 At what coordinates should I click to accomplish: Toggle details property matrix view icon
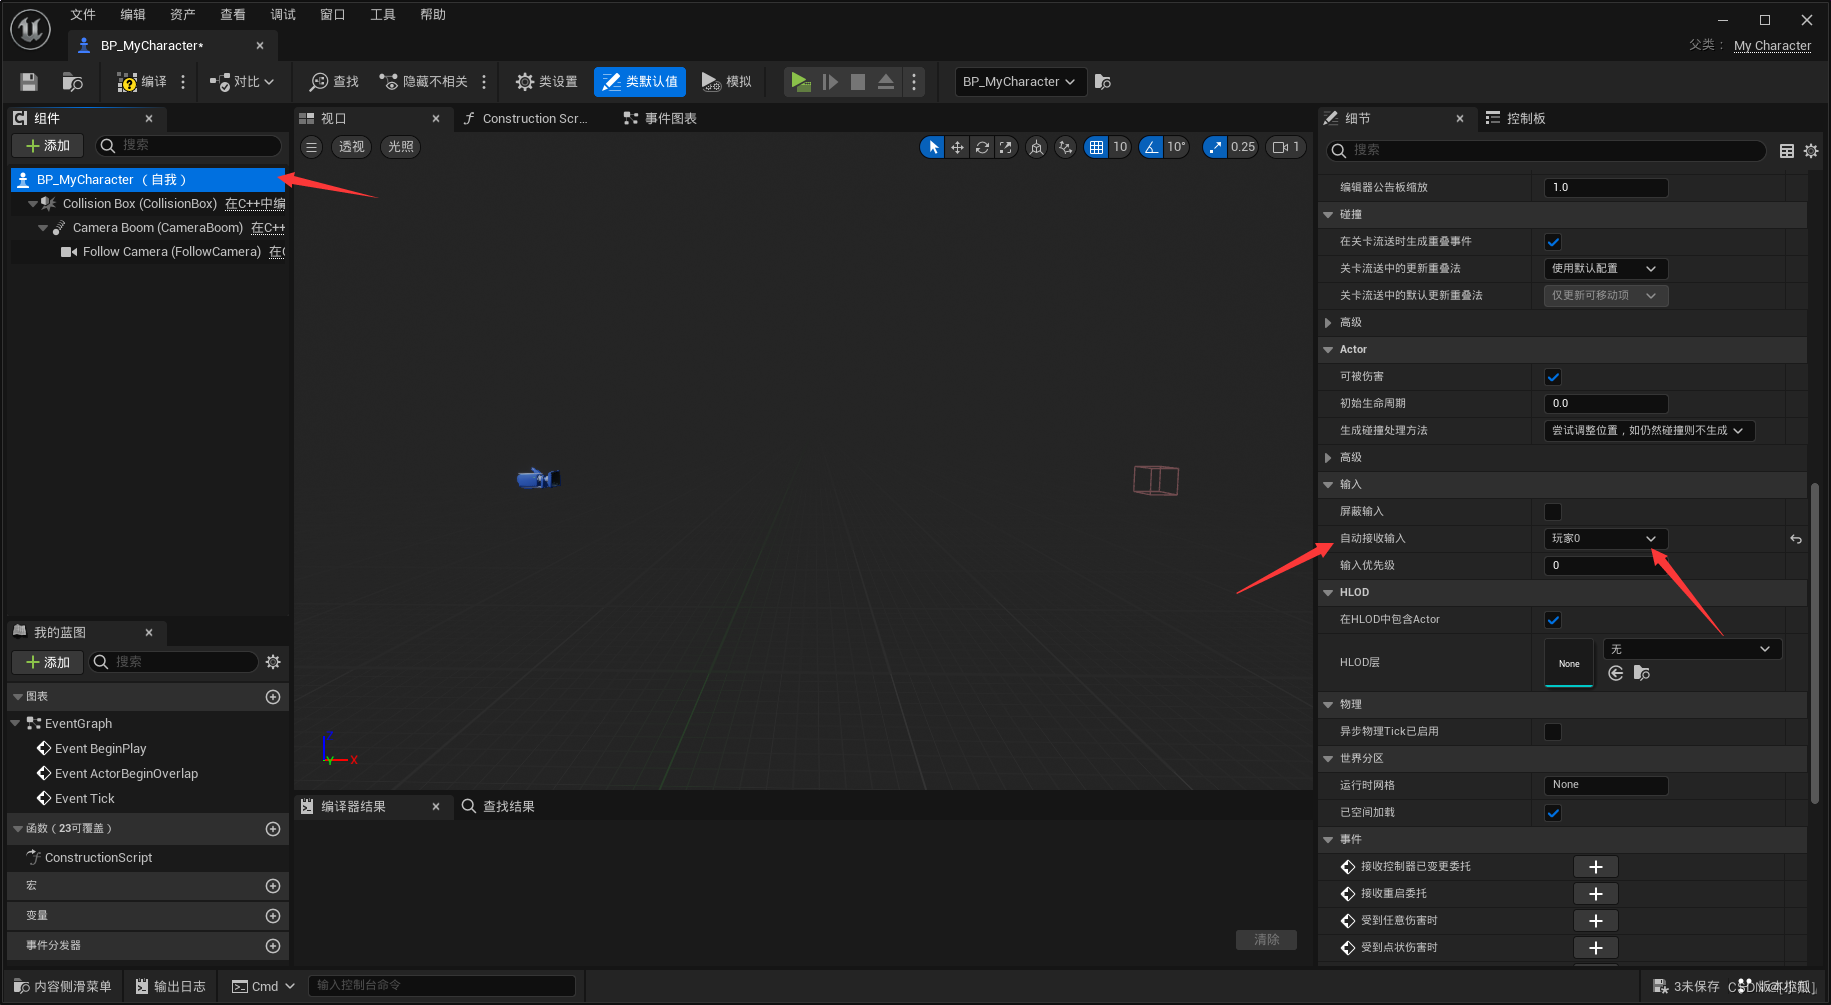point(1787,151)
